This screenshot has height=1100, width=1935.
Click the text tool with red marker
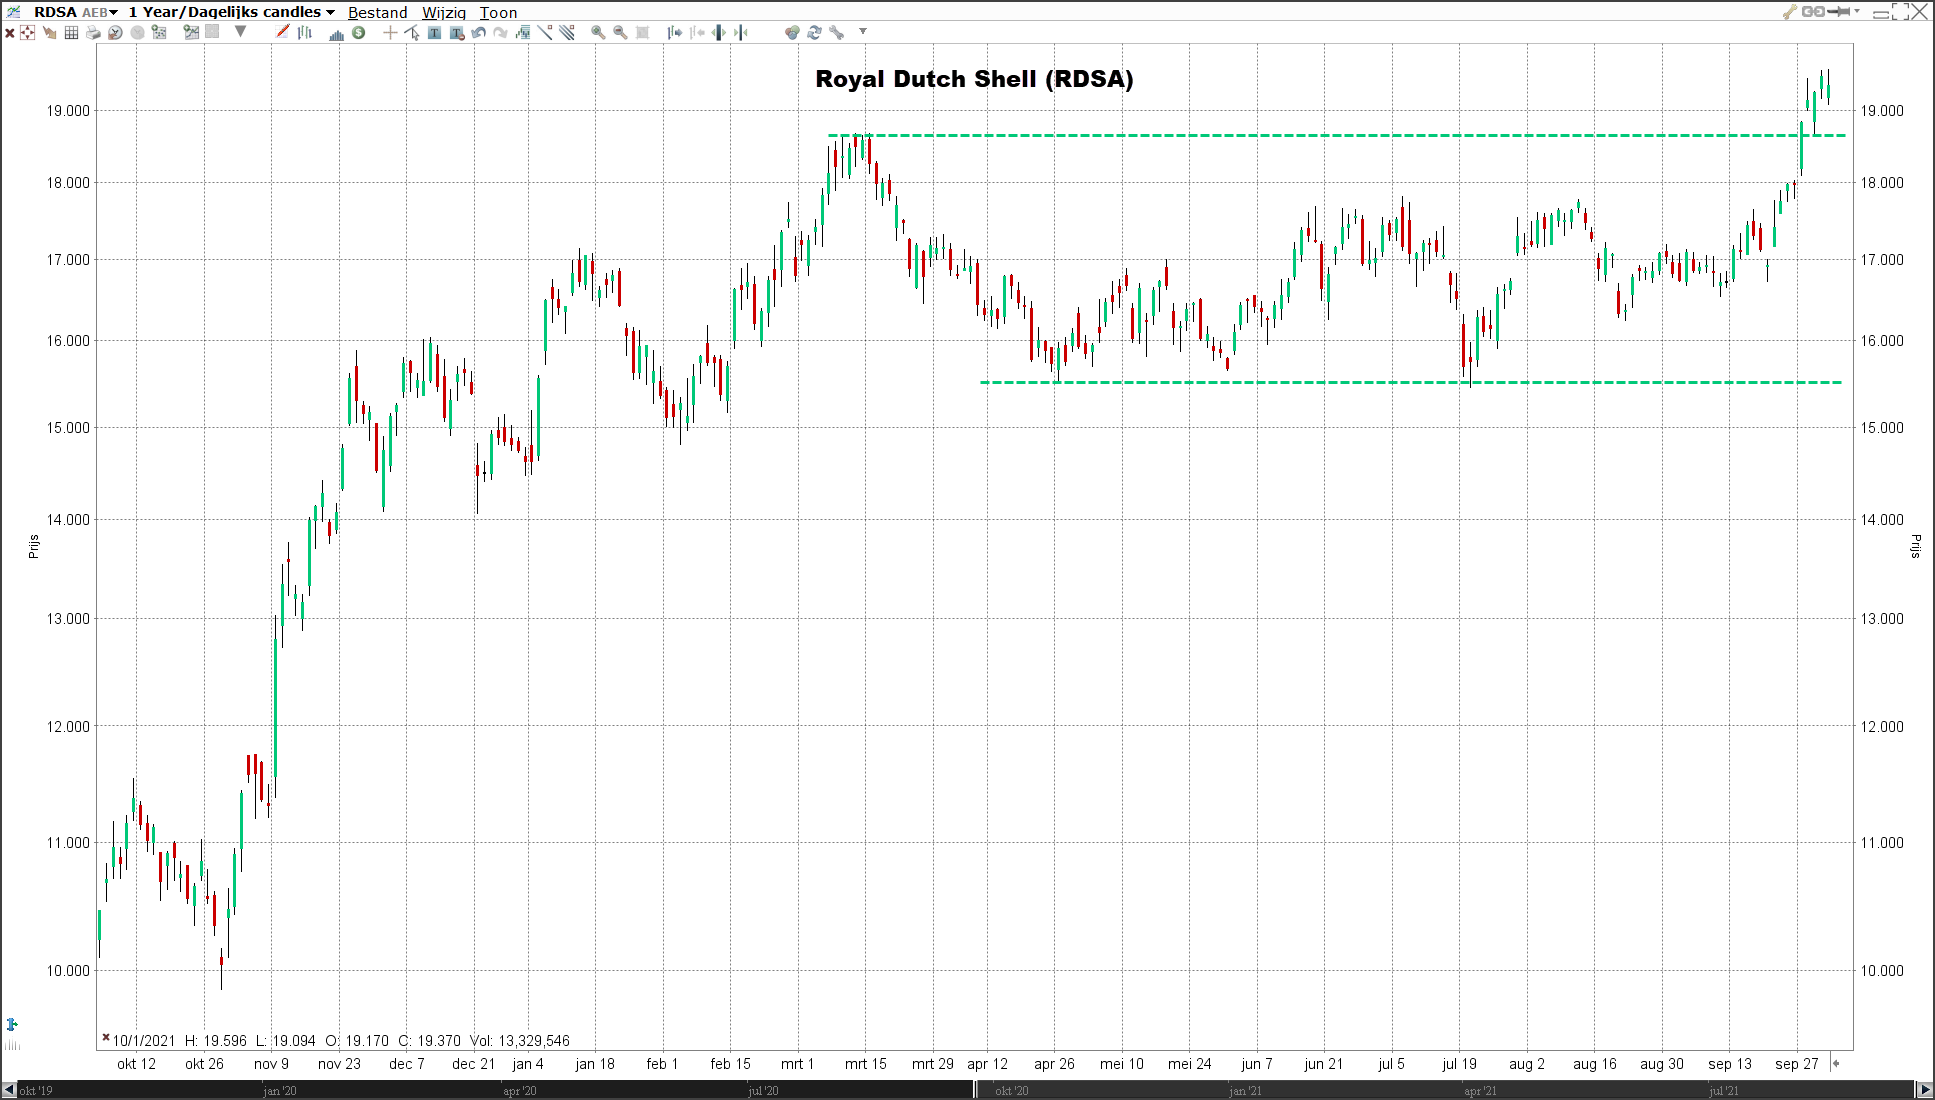pos(457,33)
